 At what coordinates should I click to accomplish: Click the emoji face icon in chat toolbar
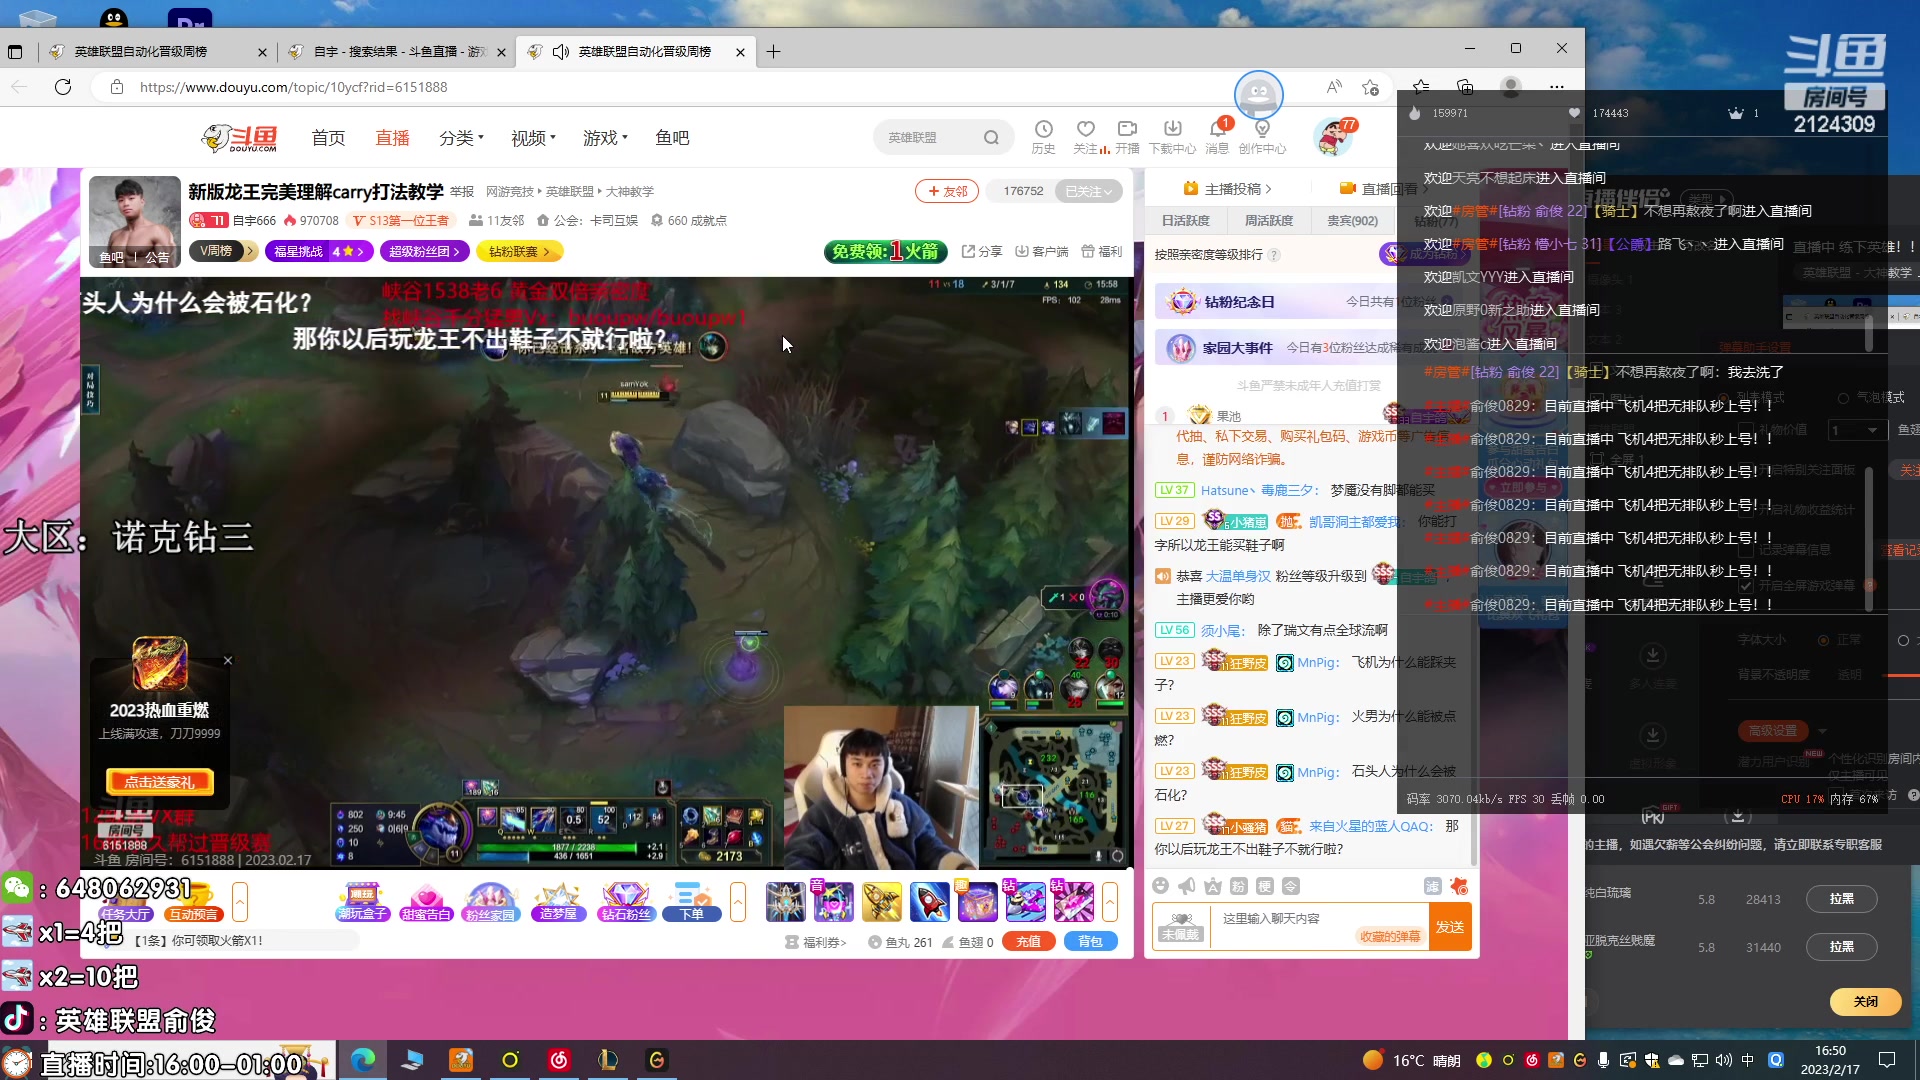click(1160, 886)
